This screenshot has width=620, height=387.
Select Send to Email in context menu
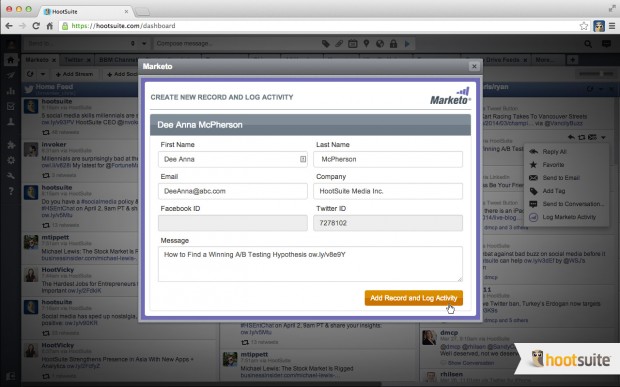[566, 177]
